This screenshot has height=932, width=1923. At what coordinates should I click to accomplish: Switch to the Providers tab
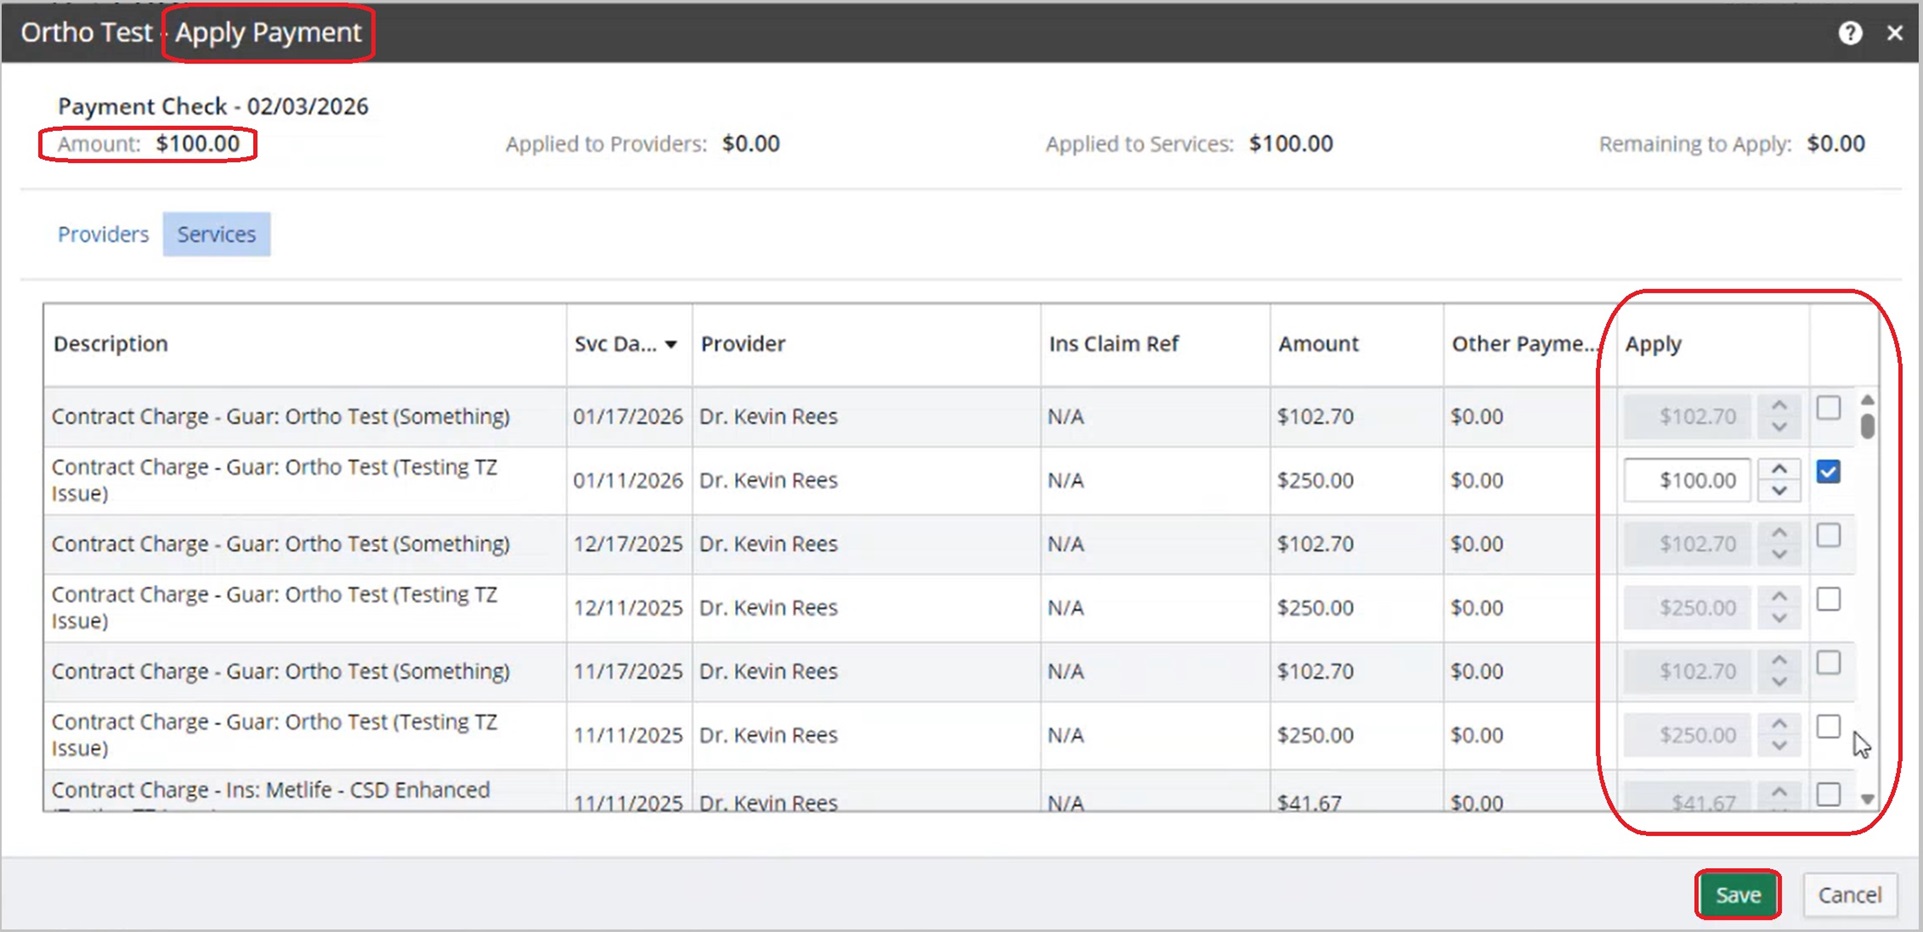[103, 234]
